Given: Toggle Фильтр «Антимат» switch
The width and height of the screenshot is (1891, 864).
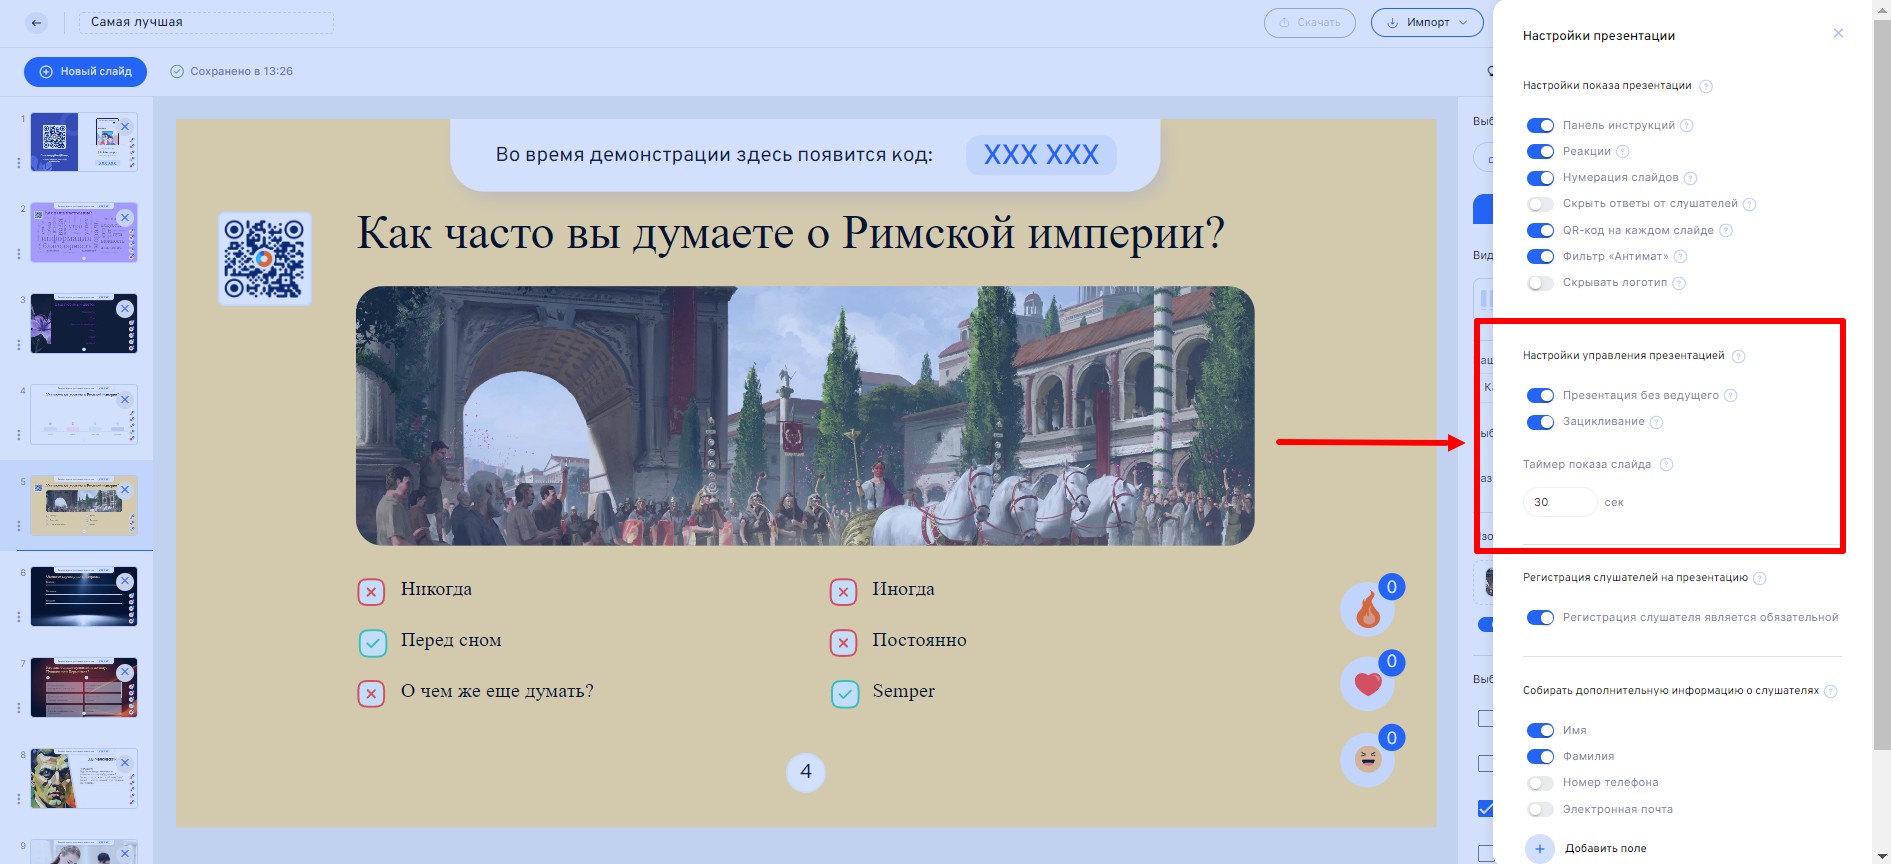Looking at the screenshot, I should [1540, 256].
